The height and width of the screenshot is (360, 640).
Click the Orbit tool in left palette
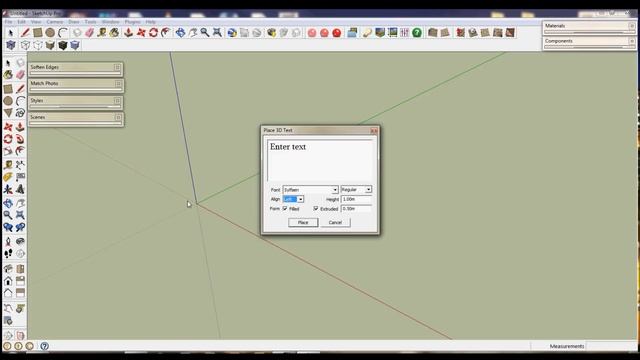pos(8,203)
